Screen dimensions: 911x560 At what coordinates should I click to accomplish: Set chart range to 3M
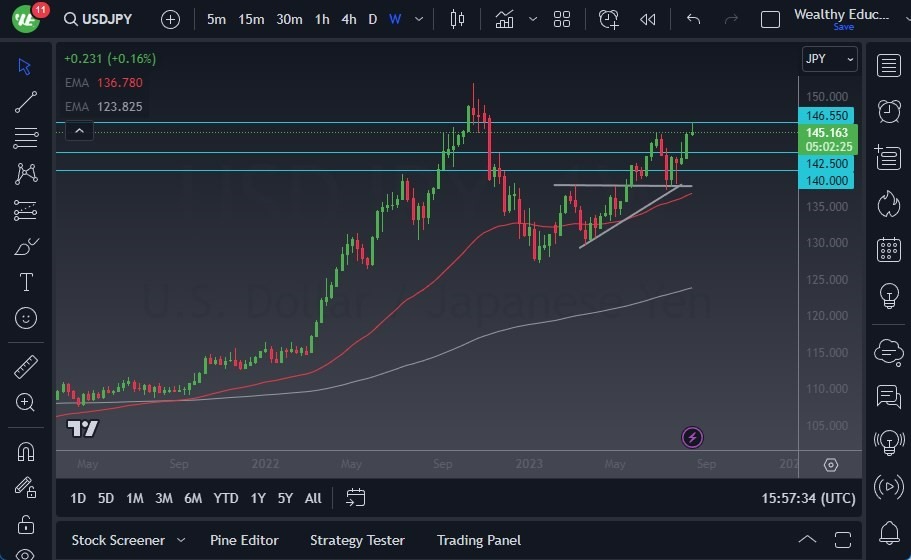pyautogui.click(x=164, y=498)
